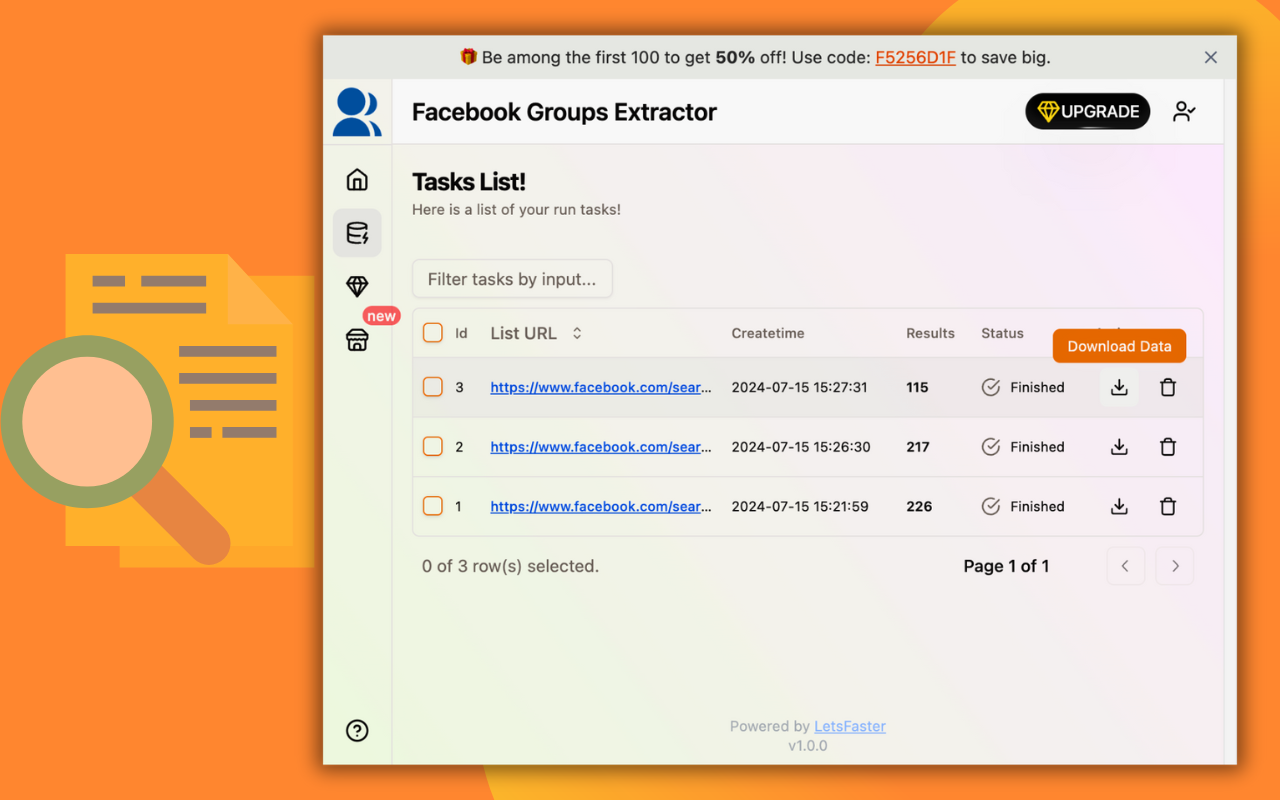Image resolution: width=1280 pixels, height=800 pixels.
Task: Check the box for task 3
Action: [x=433, y=387]
